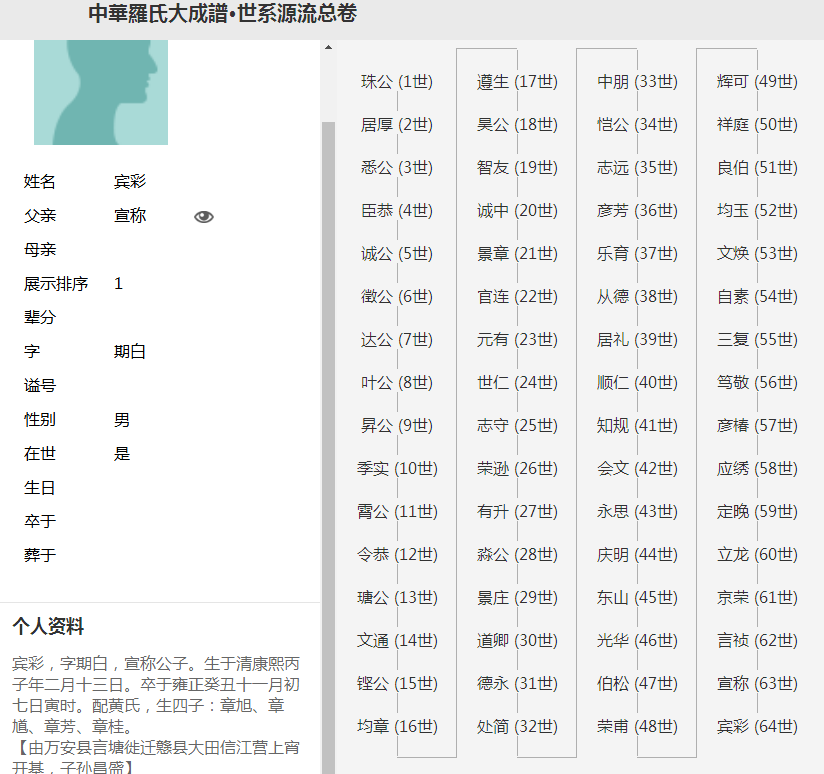Open ancestor 珠公 (1世)
The image size is (824, 774).
pos(397,82)
